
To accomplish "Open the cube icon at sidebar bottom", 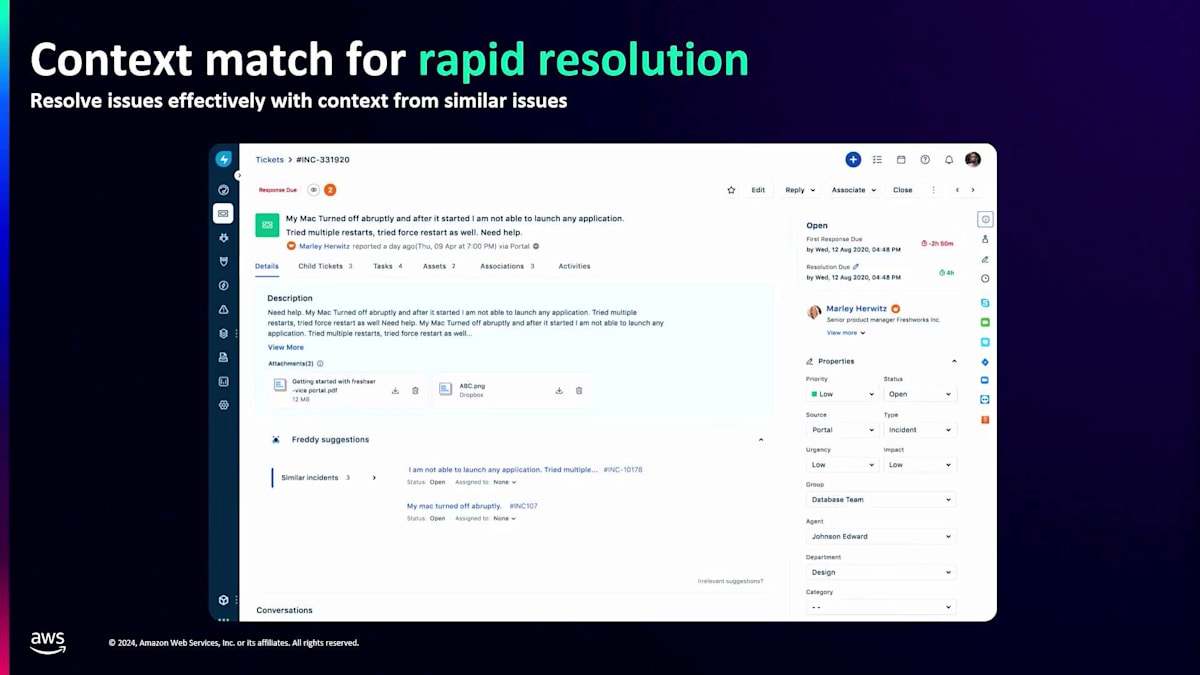I will click(x=224, y=600).
